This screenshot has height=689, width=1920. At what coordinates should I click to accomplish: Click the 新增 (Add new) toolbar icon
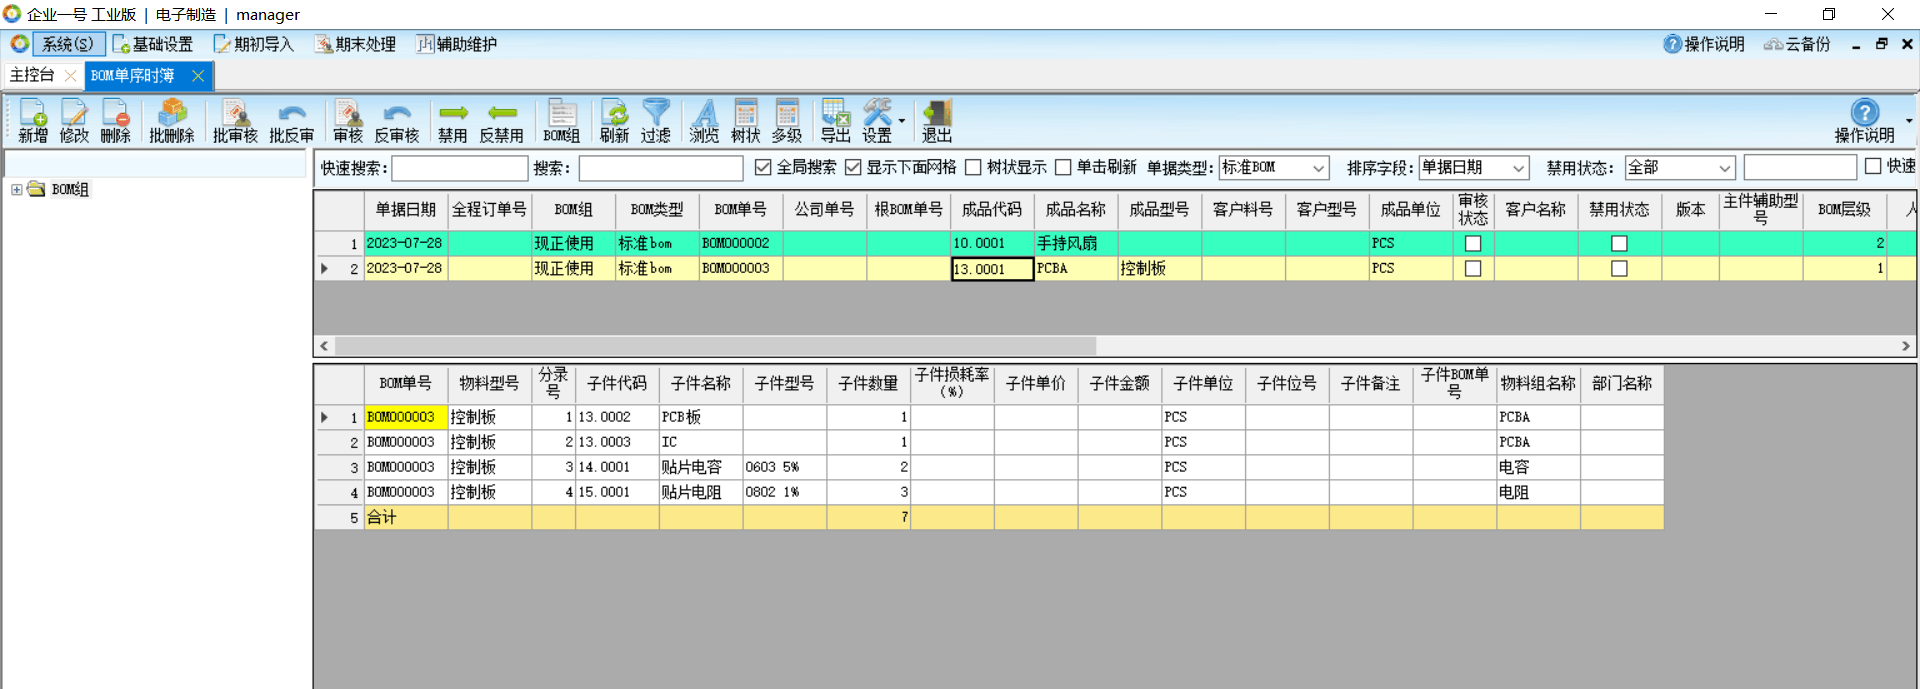coord(32,121)
